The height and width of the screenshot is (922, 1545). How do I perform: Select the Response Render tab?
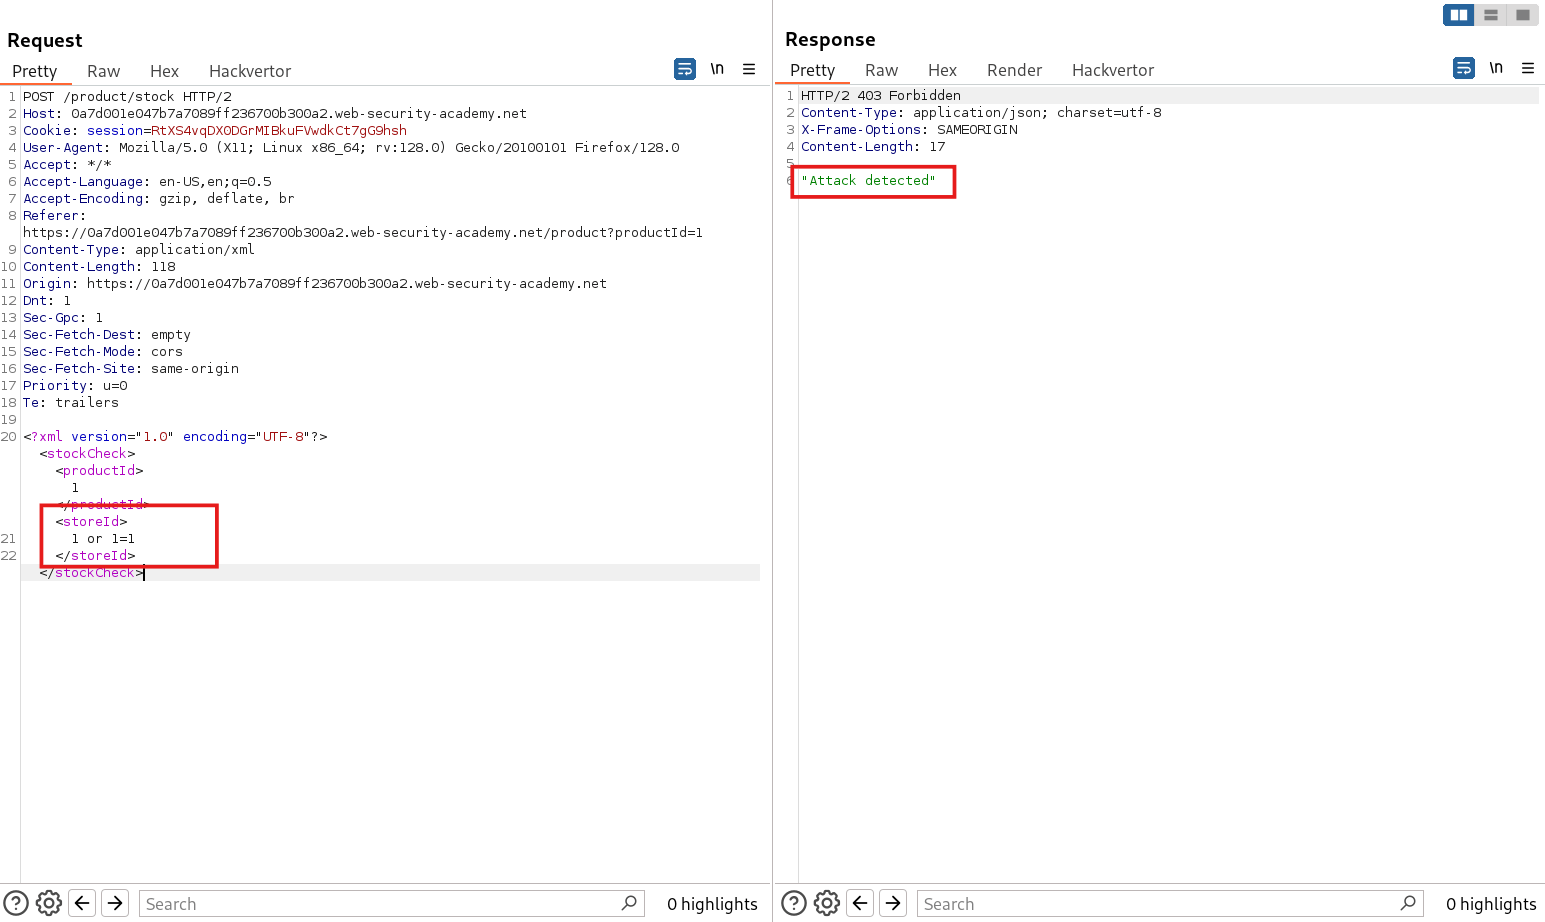(x=1014, y=70)
